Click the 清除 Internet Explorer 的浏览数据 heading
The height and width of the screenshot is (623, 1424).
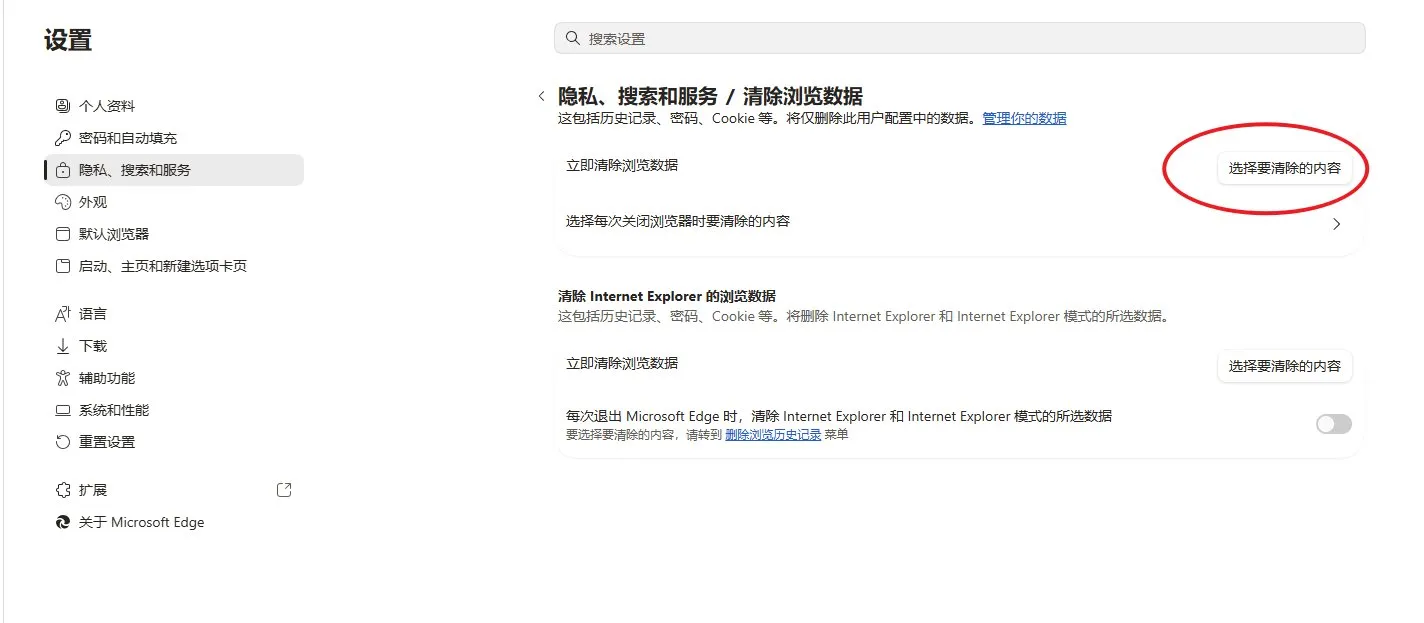click(667, 297)
